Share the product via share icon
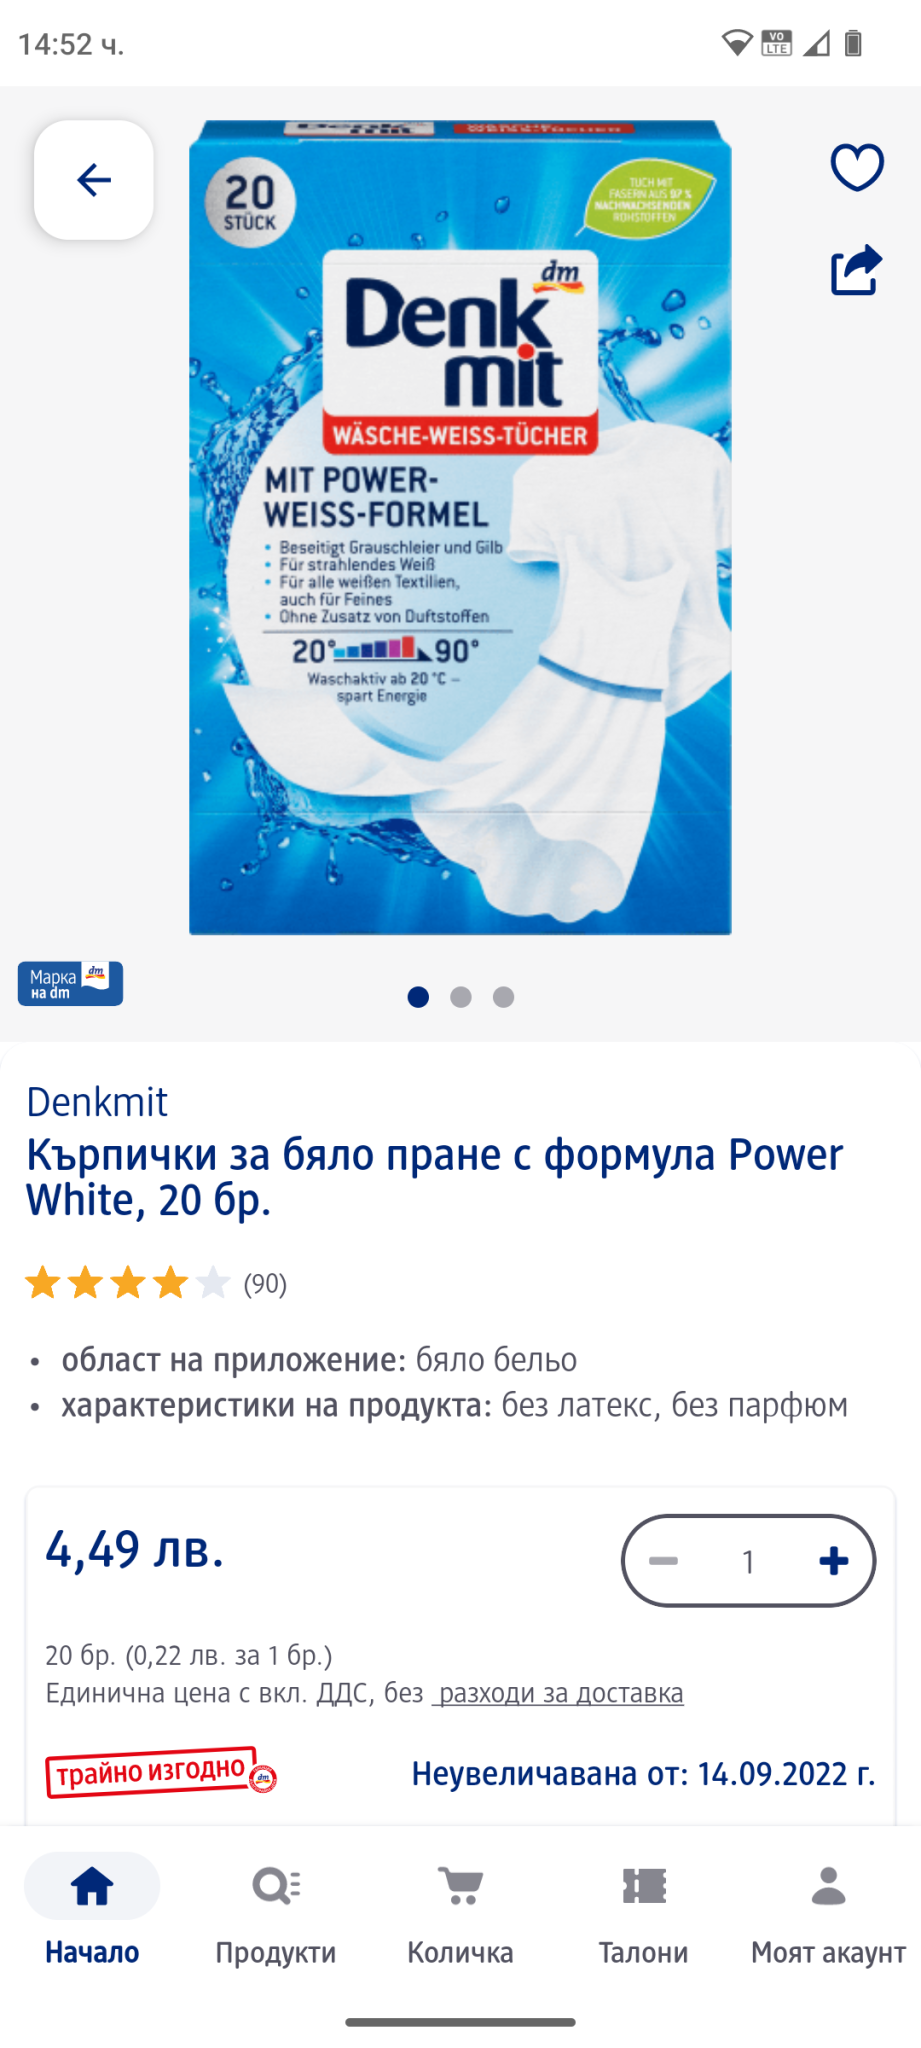This screenshot has width=921, height=2048. [857, 270]
